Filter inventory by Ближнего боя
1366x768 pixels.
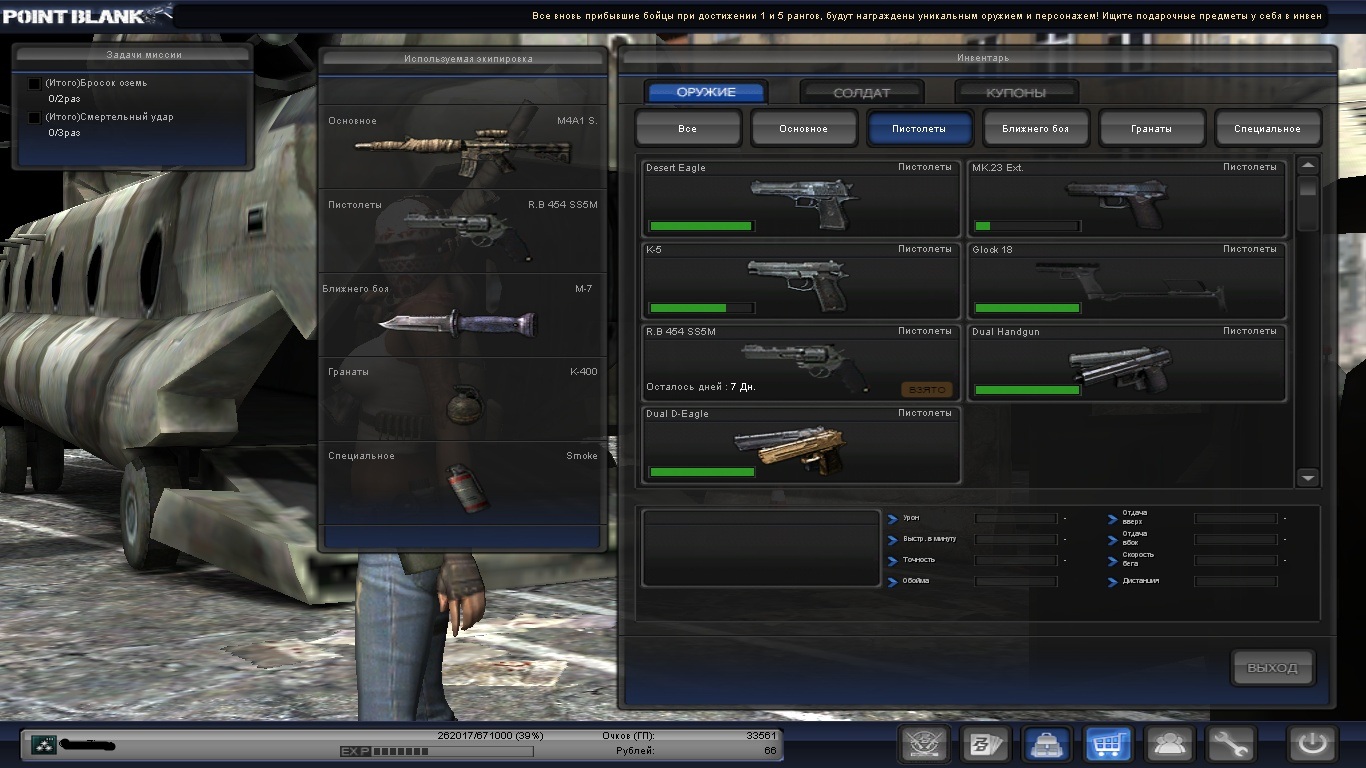click(1036, 128)
